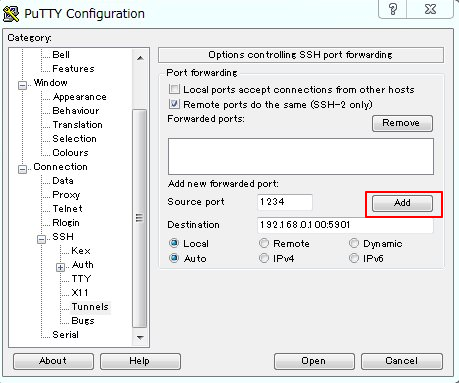Collapse the Window tree node

[x=22, y=85]
